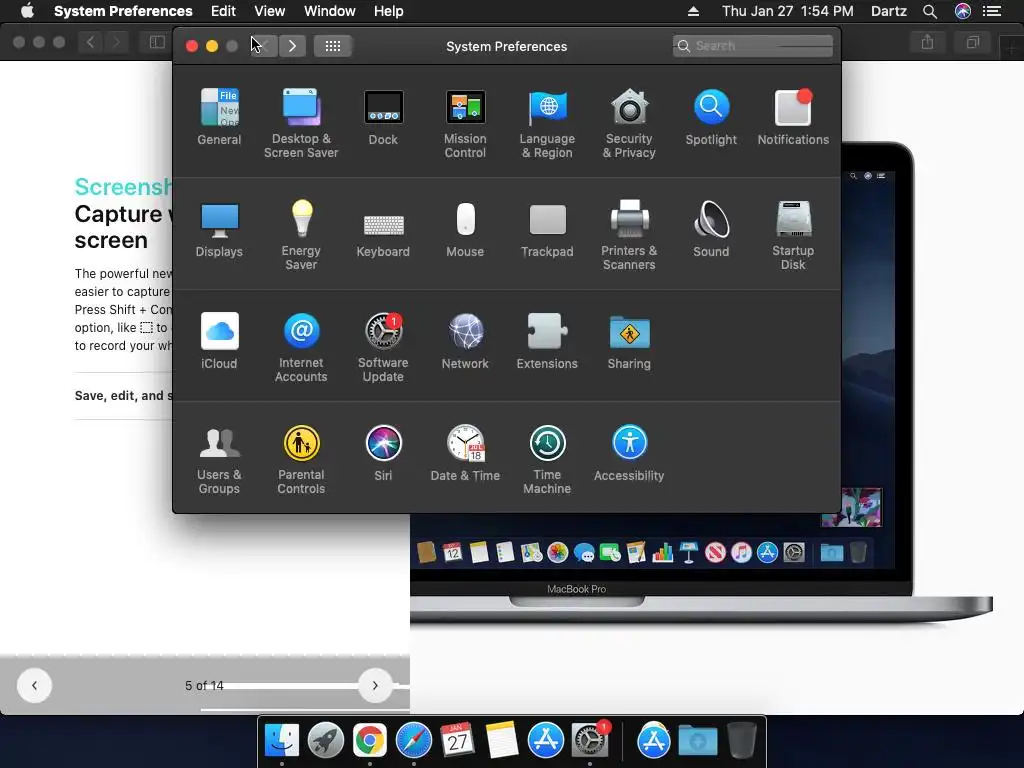Open Users & Groups preferences

coord(219,460)
